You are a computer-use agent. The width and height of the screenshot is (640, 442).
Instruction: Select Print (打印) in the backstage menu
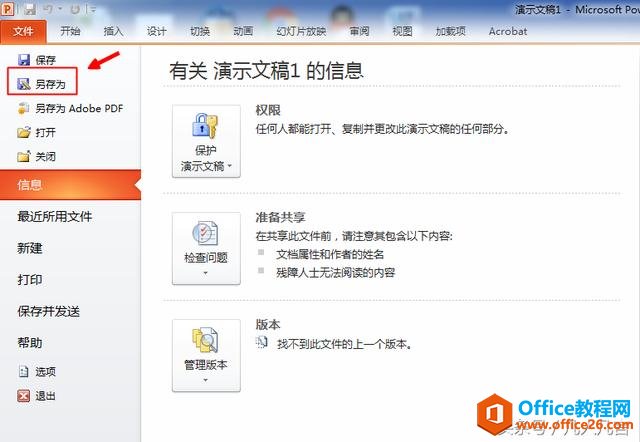point(29,280)
